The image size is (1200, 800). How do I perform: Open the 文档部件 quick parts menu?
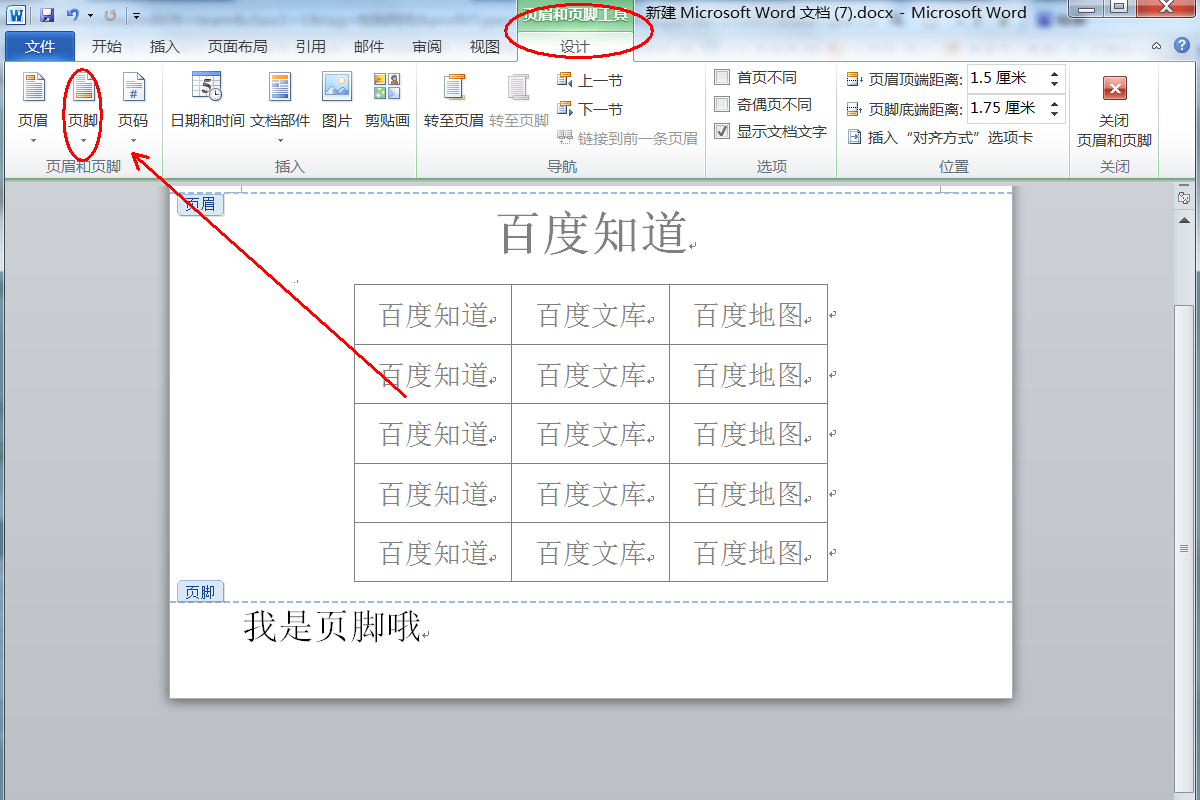click(280, 108)
